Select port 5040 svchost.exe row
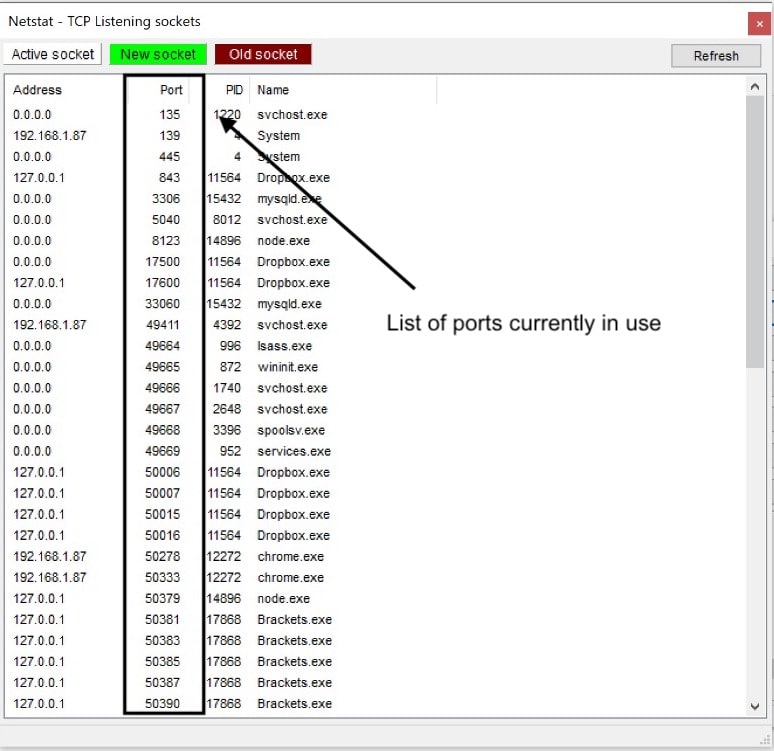Viewport: 774px width, 751px height. tap(170, 220)
